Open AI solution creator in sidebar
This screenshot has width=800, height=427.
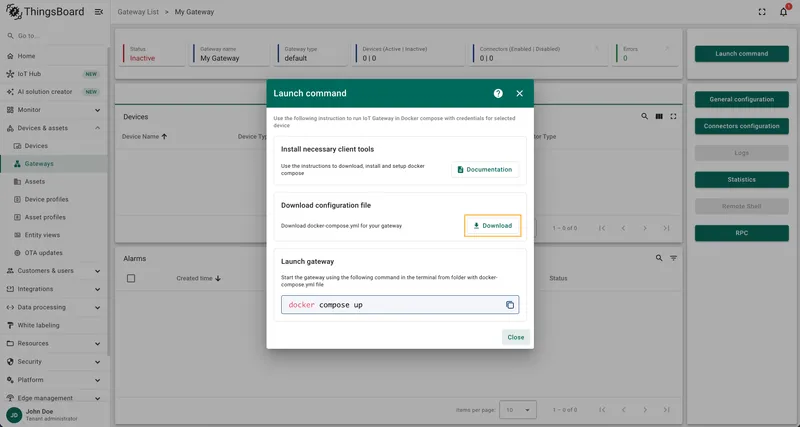click(x=54, y=92)
